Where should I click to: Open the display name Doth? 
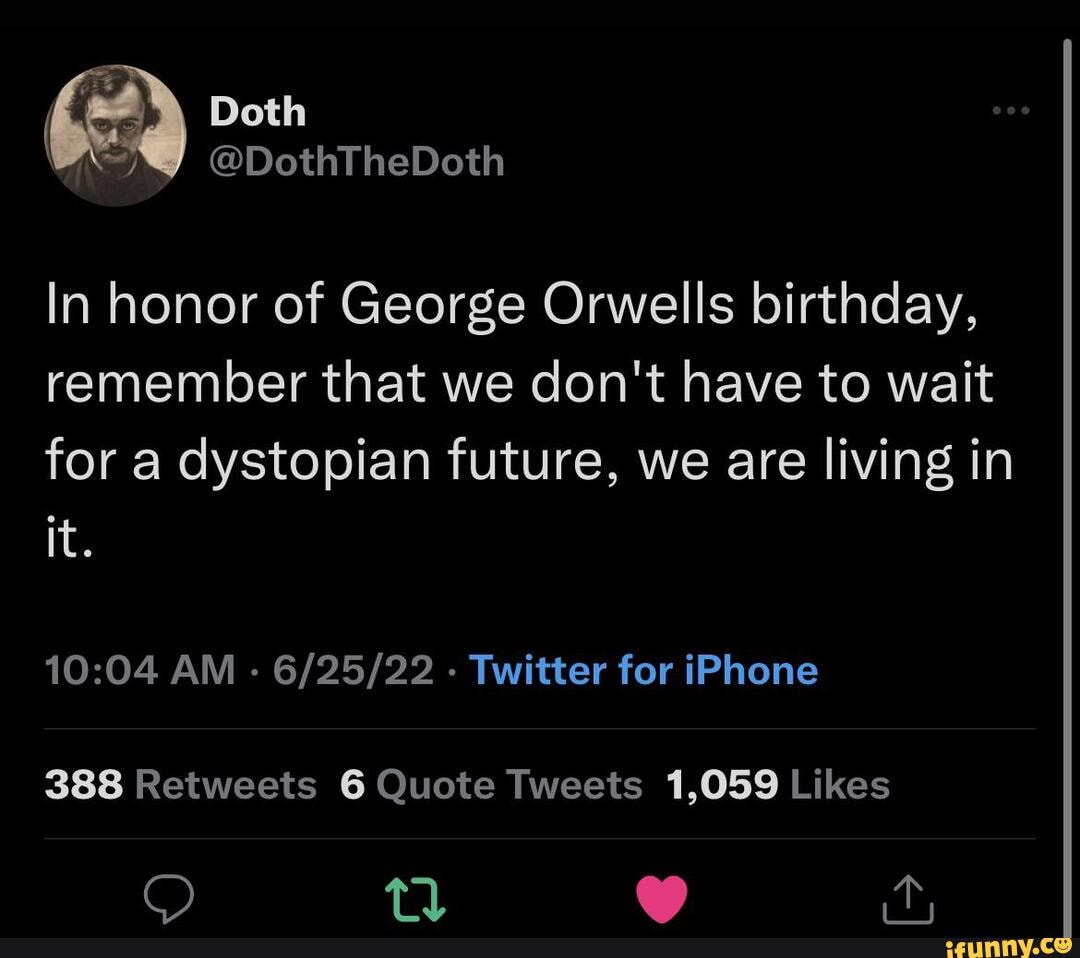(x=258, y=111)
